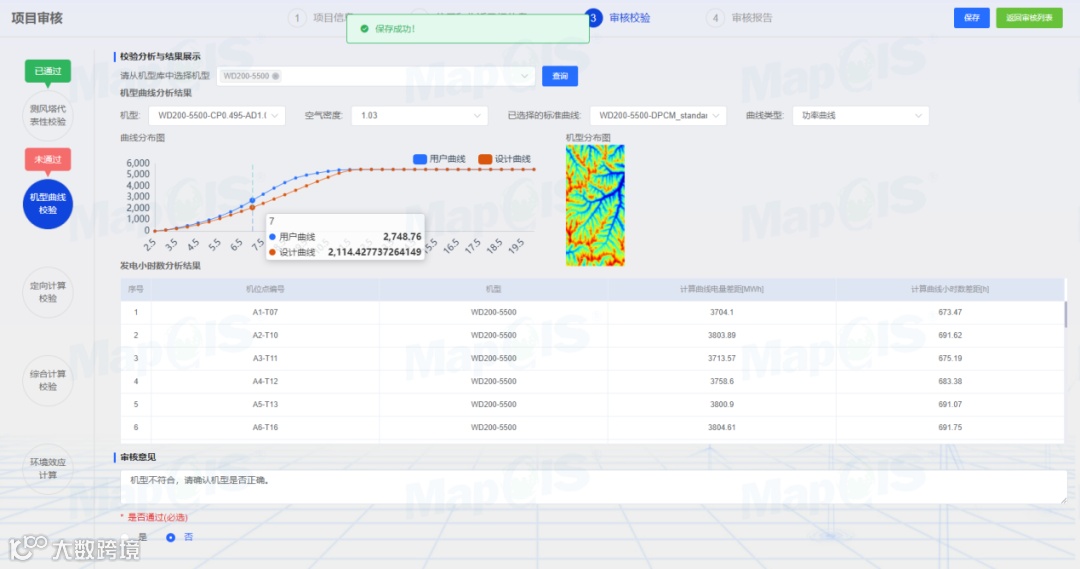Expand the 机型库 model selection dropdown
The height and width of the screenshot is (569, 1080).
[376, 76]
